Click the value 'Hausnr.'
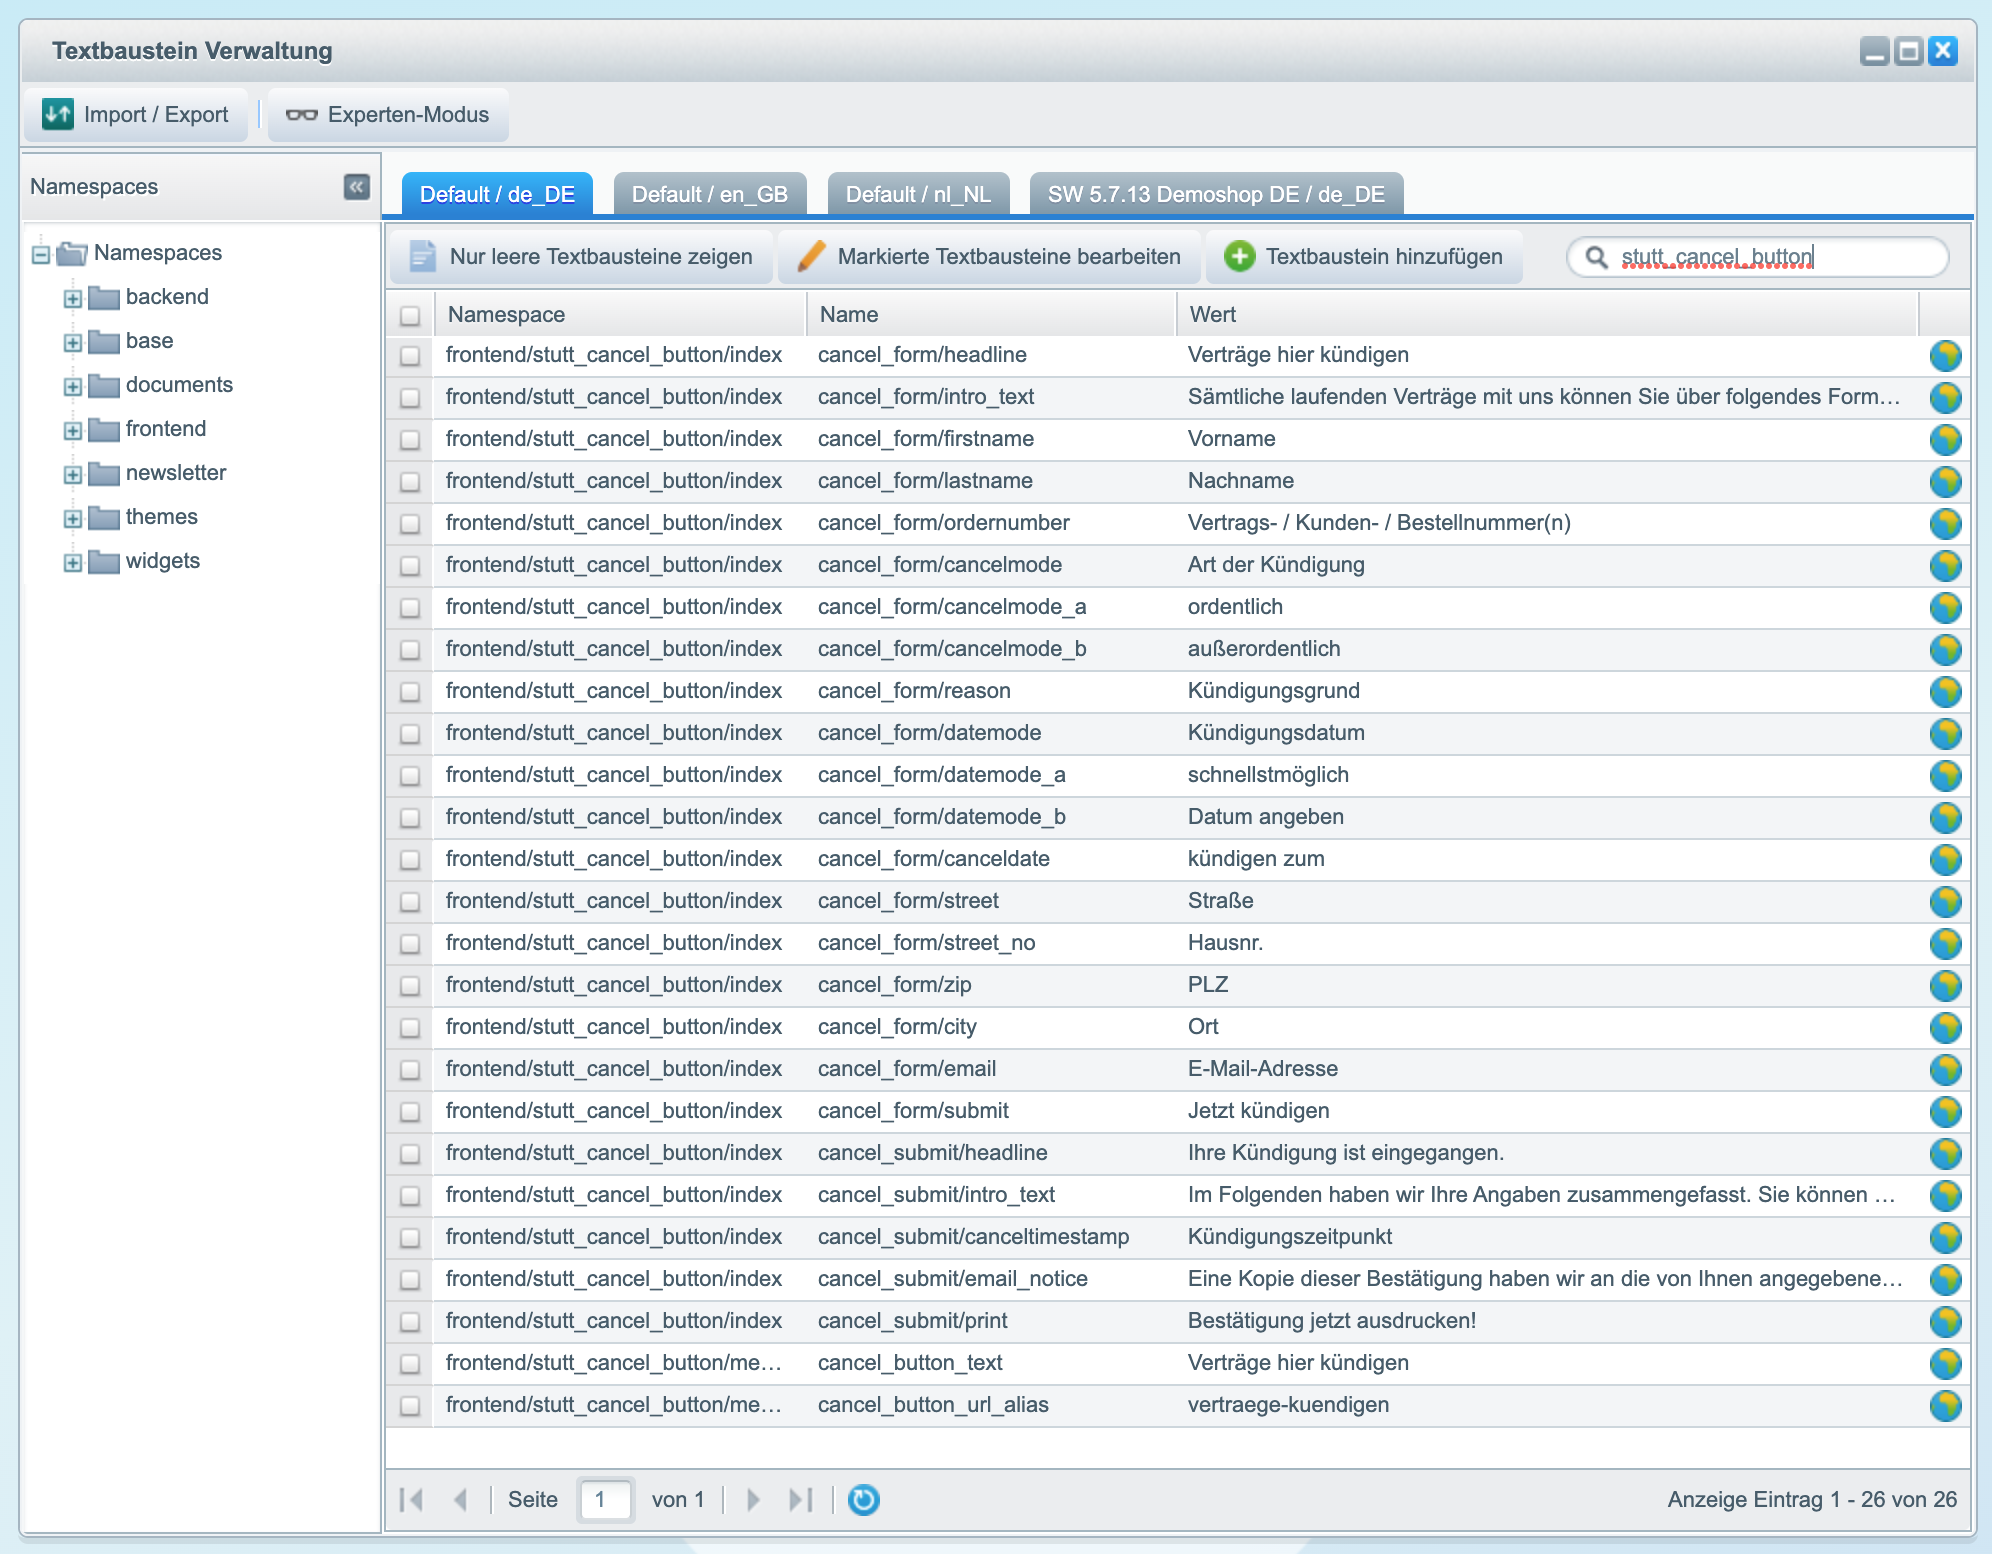The height and width of the screenshot is (1554, 1992). (1225, 943)
